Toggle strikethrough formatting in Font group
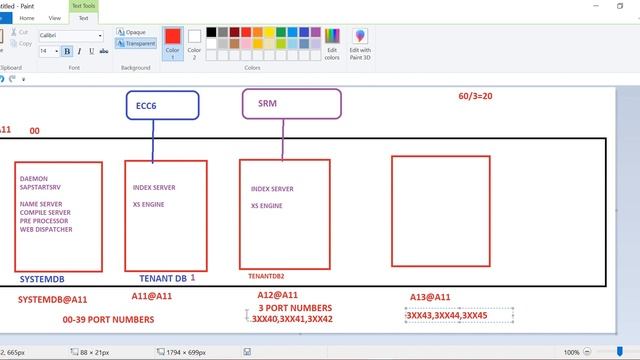Viewport: 640px width, 360px height. coord(104,51)
